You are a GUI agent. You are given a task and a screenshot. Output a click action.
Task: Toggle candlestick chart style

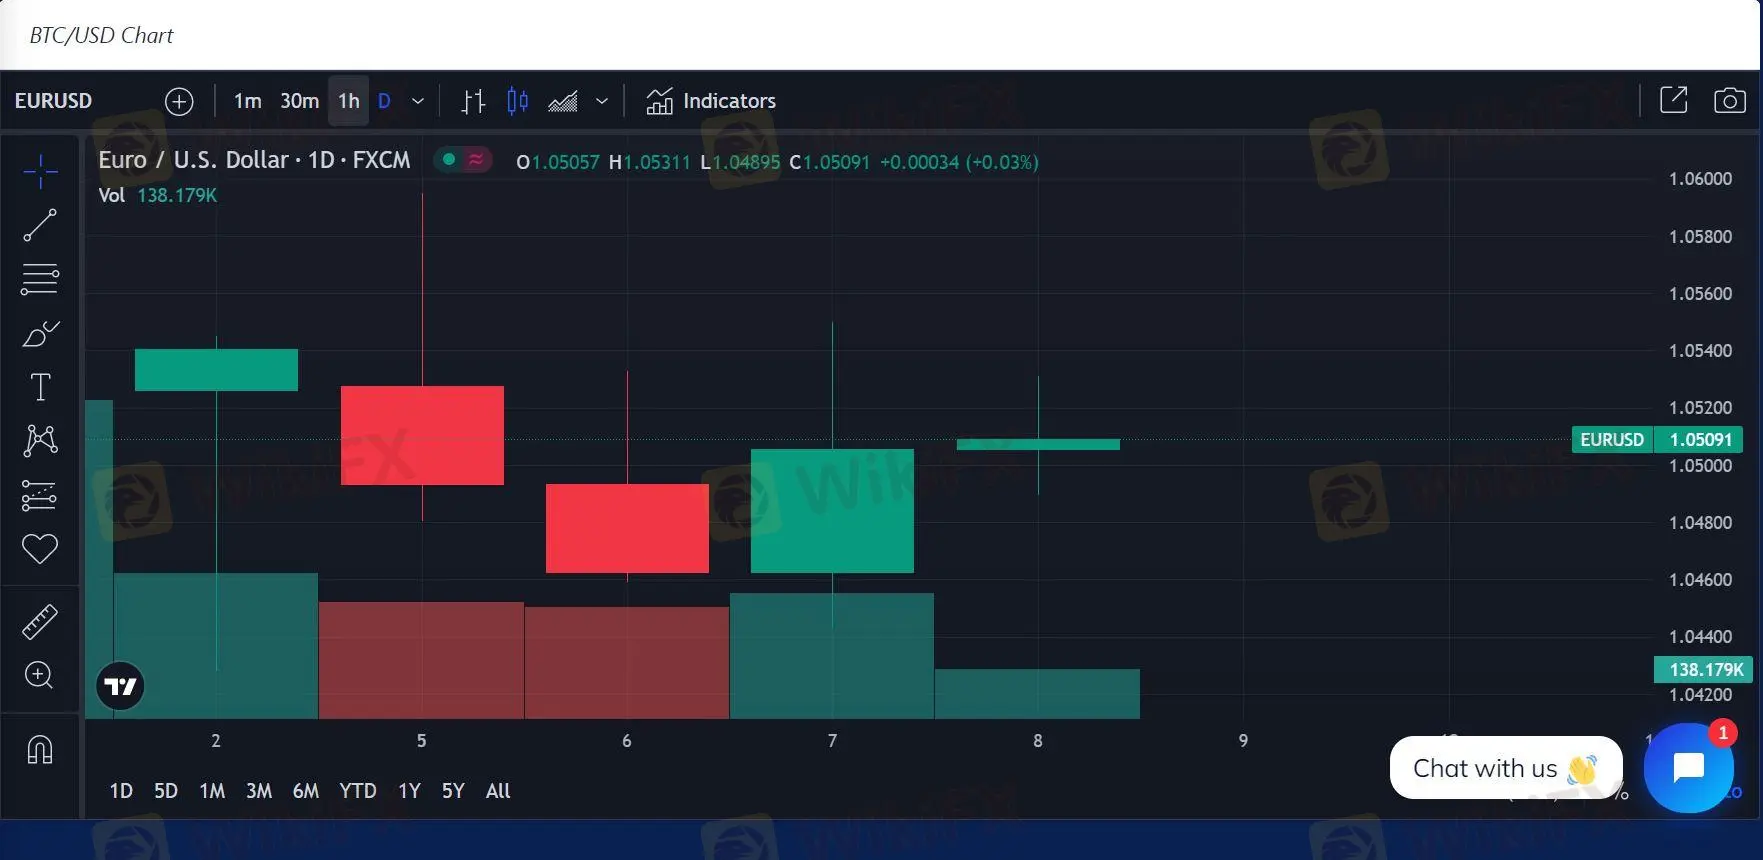(x=517, y=101)
